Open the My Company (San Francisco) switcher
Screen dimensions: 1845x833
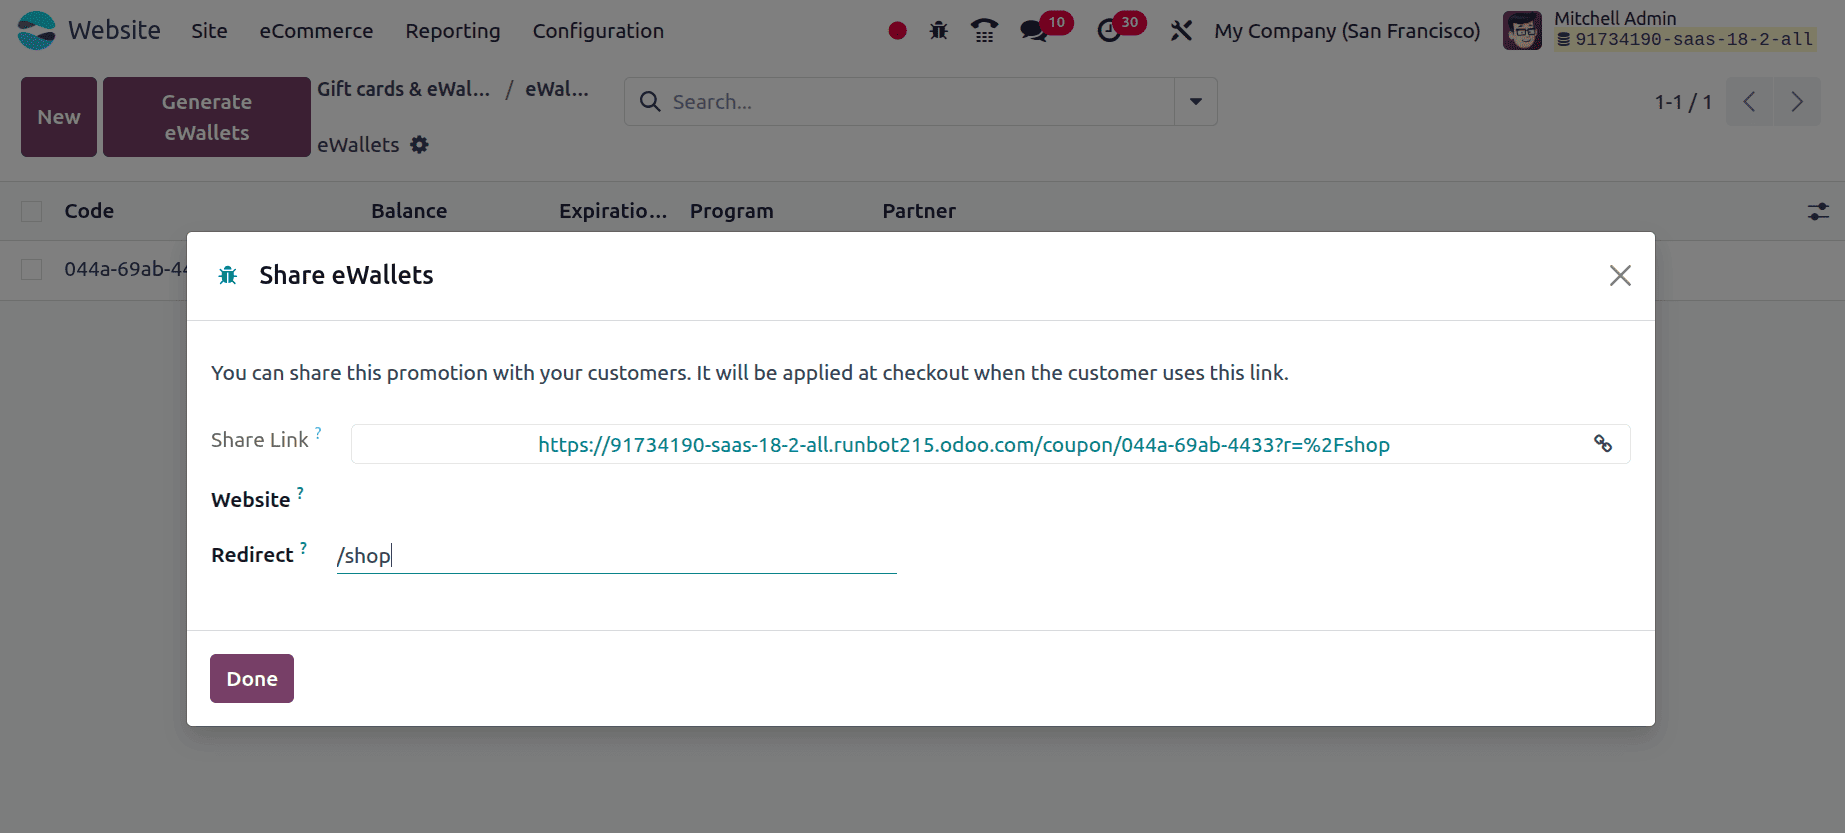pyautogui.click(x=1346, y=31)
